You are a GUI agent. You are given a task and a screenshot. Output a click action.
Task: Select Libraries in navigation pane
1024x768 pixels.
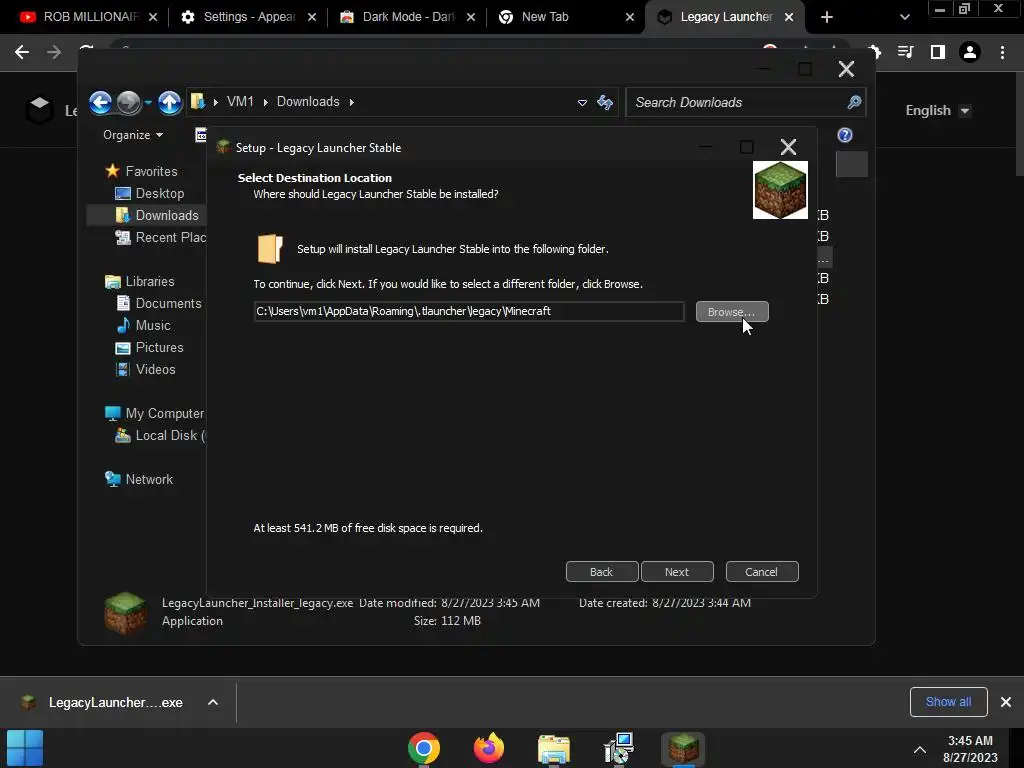(x=140, y=281)
